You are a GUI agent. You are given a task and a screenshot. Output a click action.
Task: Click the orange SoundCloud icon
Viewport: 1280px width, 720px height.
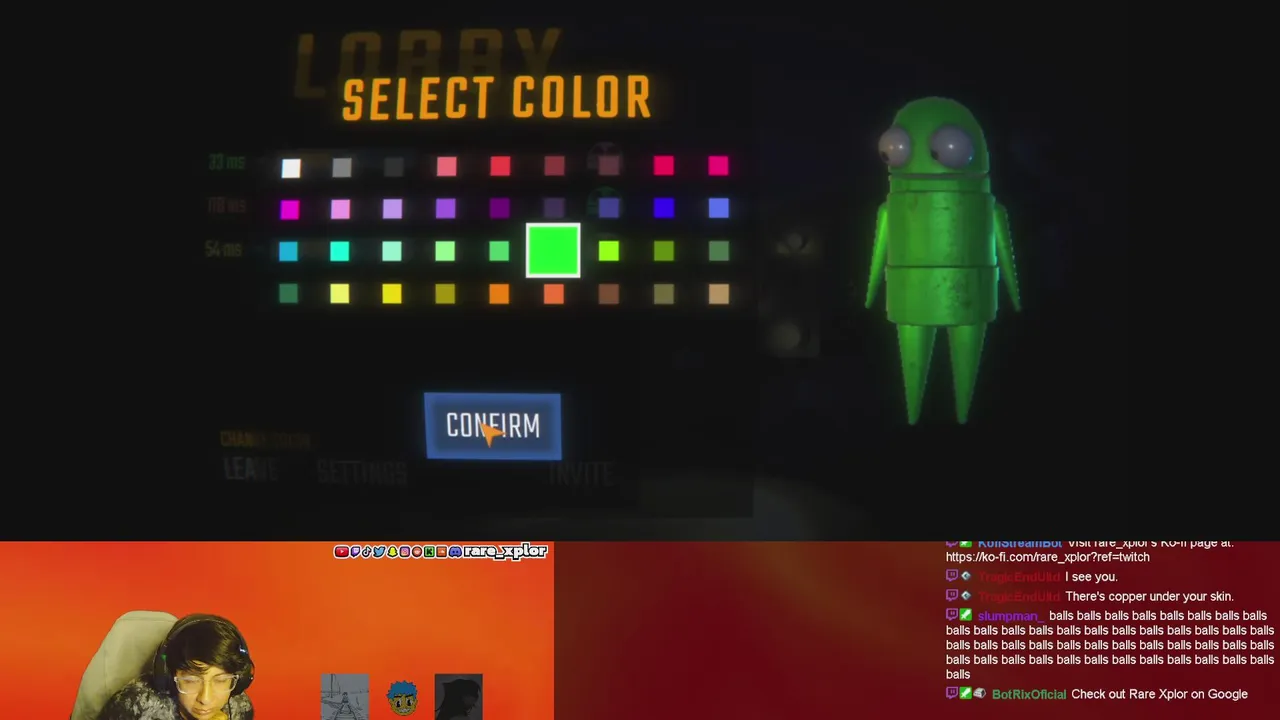(441, 552)
